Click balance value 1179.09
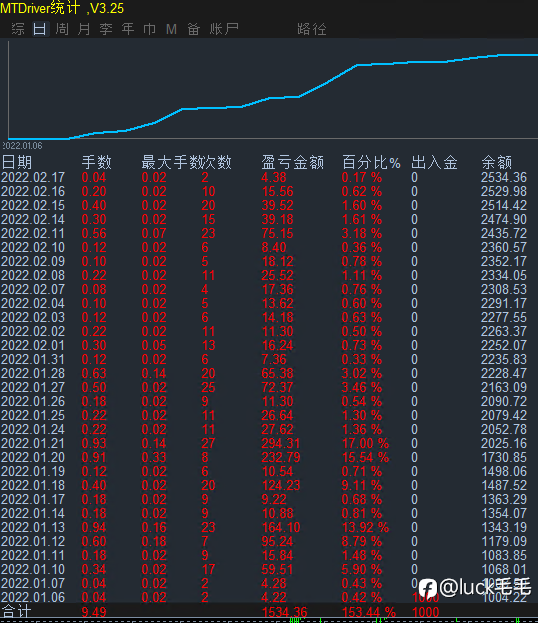 [x=504, y=541]
